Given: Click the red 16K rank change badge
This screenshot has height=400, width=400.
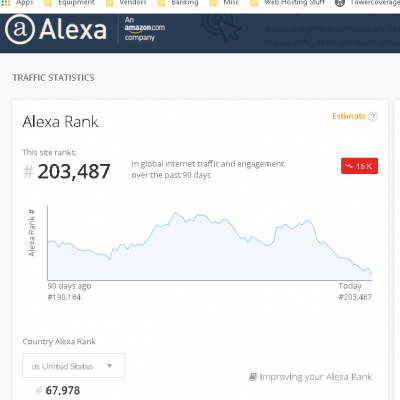Looking at the screenshot, I should (x=359, y=166).
